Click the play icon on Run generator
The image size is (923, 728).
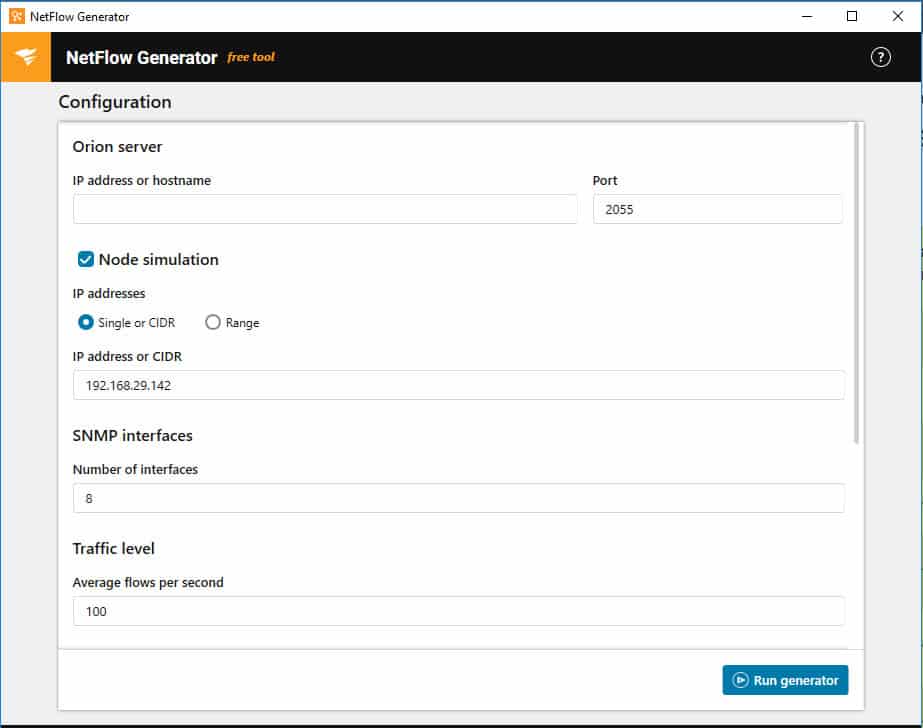point(740,680)
